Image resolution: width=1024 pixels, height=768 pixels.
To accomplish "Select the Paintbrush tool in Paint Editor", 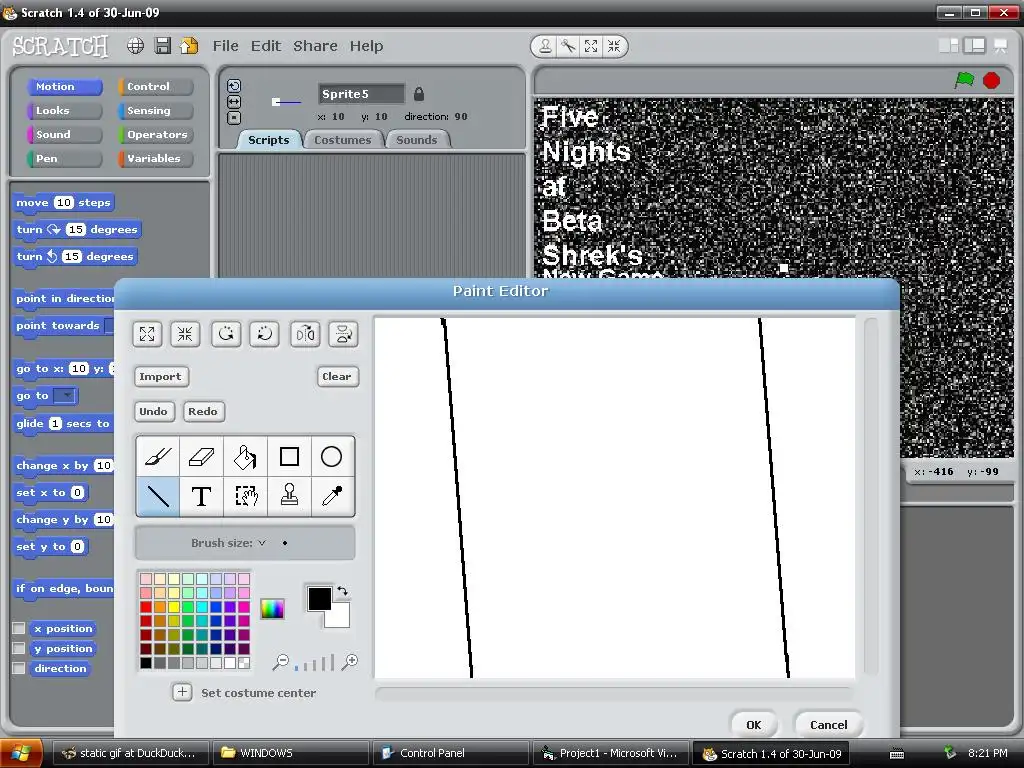I will pyautogui.click(x=158, y=456).
